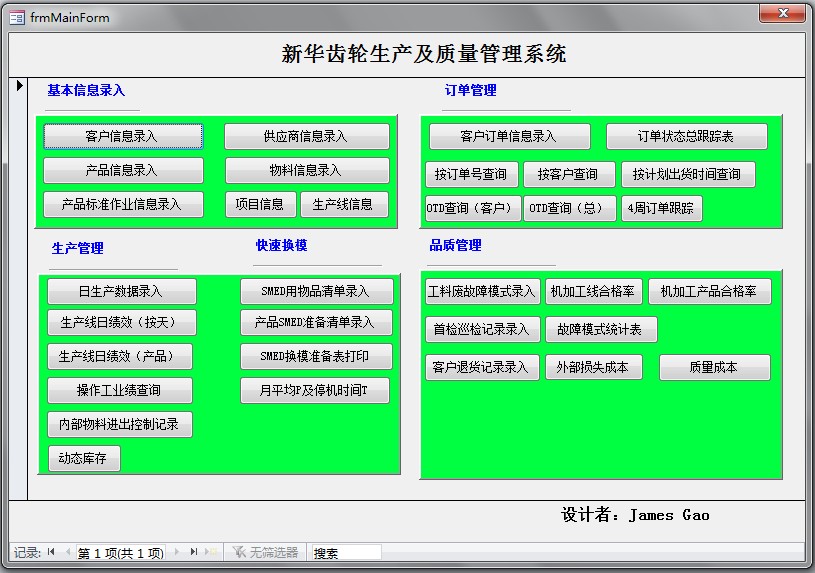The image size is (815, 573).
Task: Click current record number box
Action: pos(121,552)
